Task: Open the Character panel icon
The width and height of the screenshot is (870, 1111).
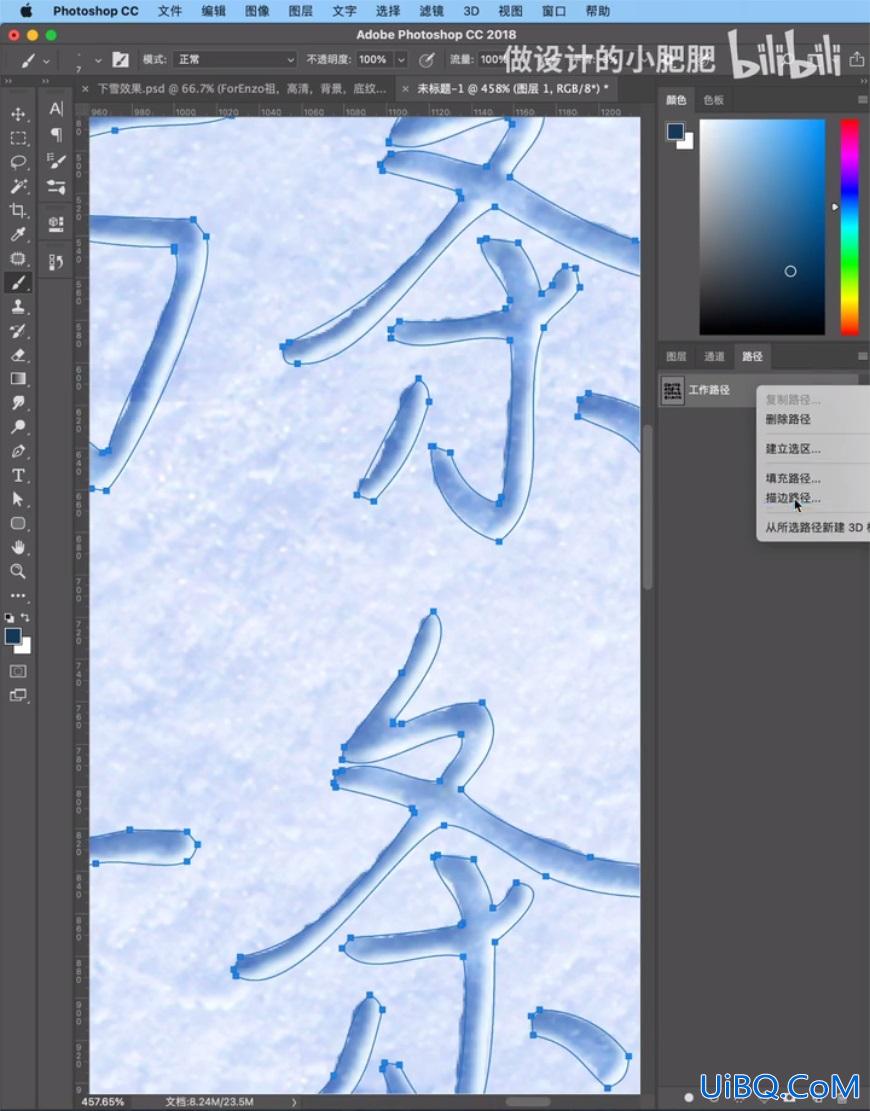Action: (56, 108)
